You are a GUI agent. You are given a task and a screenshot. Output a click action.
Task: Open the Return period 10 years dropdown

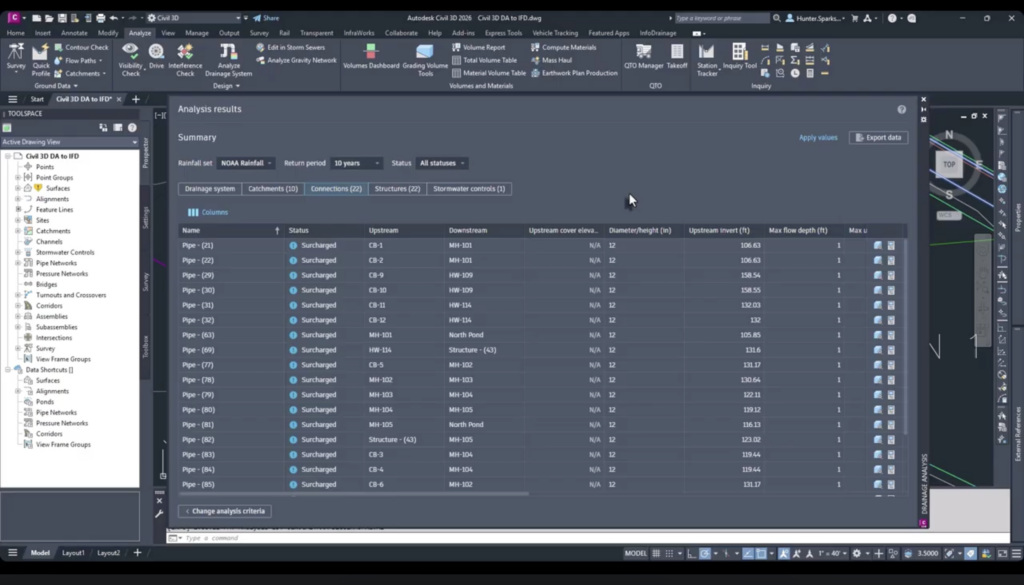[356, 163]
